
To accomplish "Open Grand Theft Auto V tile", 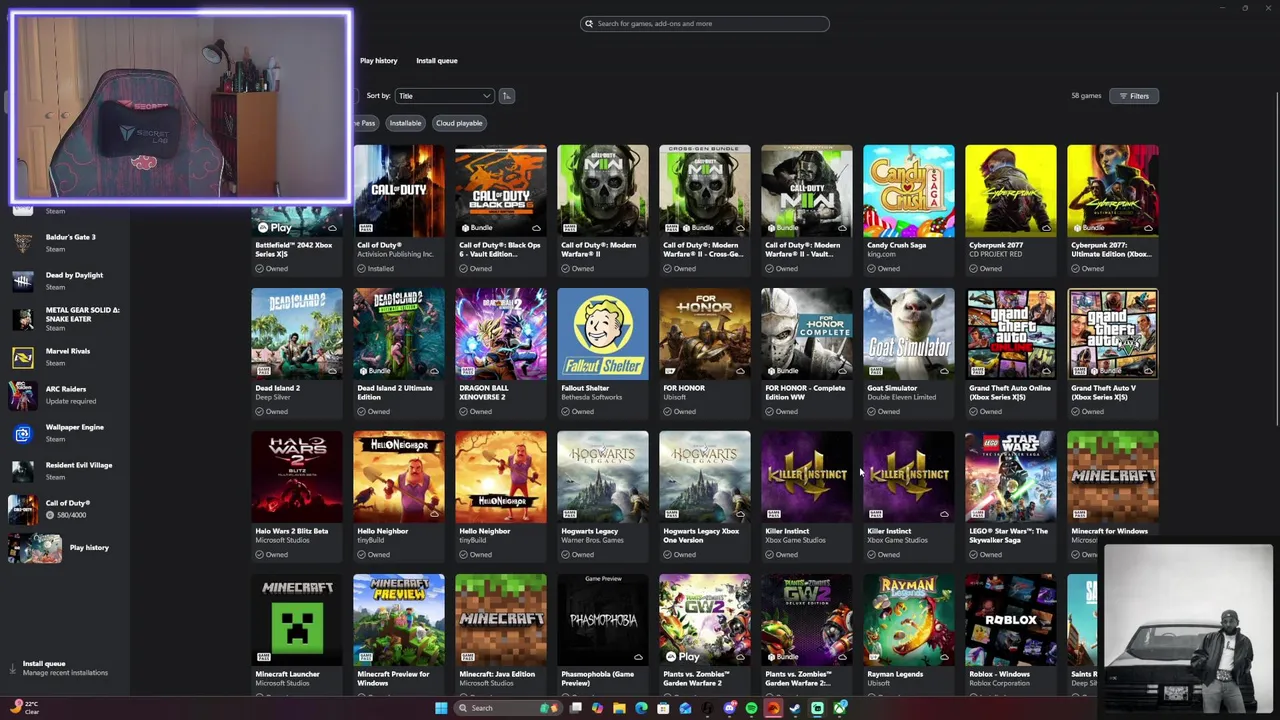I will pos(1113,352).
